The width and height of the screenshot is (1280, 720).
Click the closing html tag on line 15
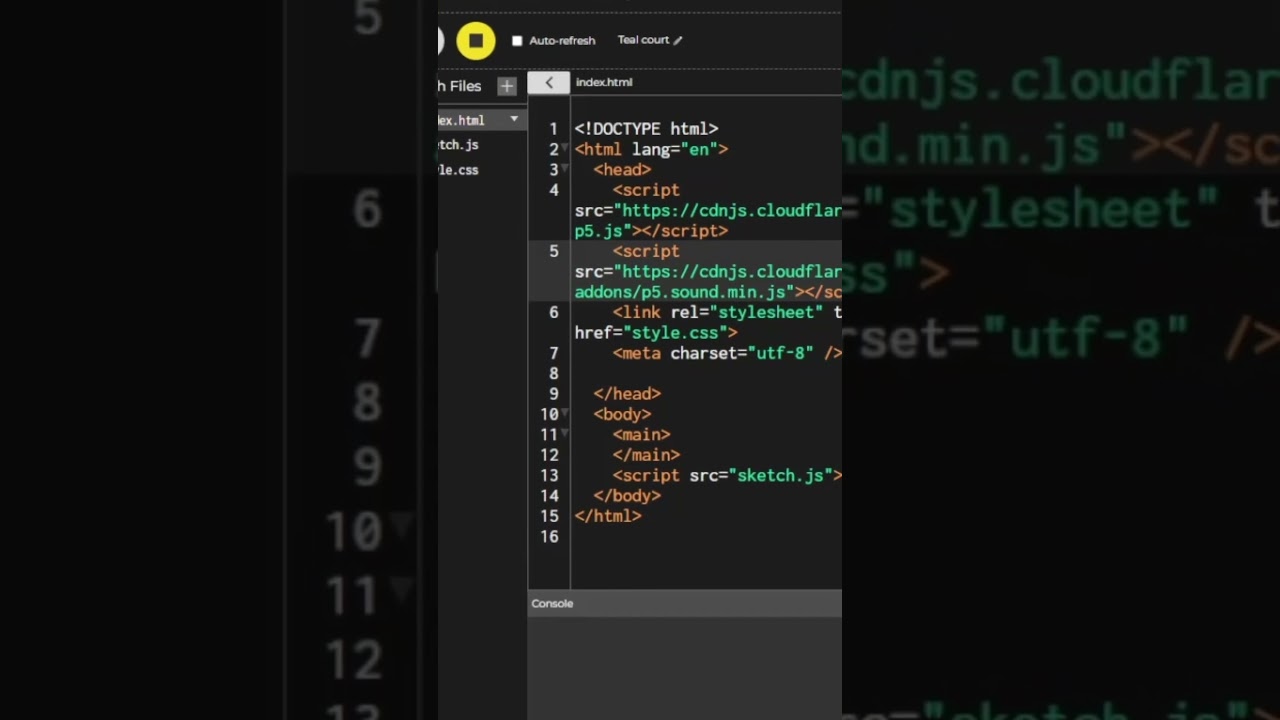click(608, 516)
